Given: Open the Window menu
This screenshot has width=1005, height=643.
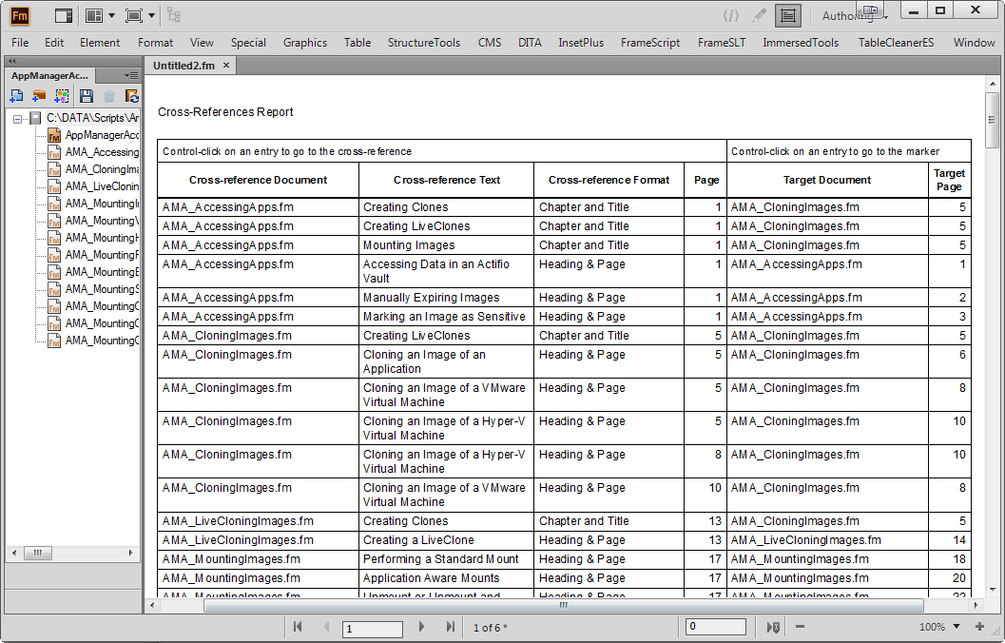Looking at the screenshot, I should click(x=974, y=43).
